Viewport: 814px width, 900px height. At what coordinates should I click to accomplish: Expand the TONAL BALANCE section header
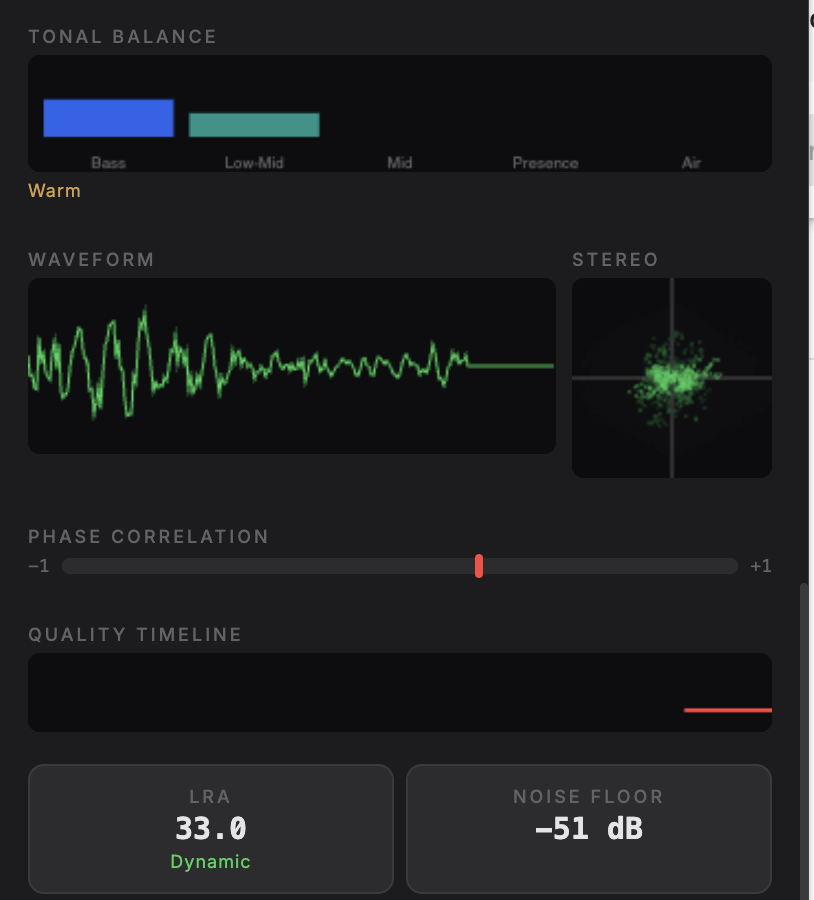pos(122,36)
